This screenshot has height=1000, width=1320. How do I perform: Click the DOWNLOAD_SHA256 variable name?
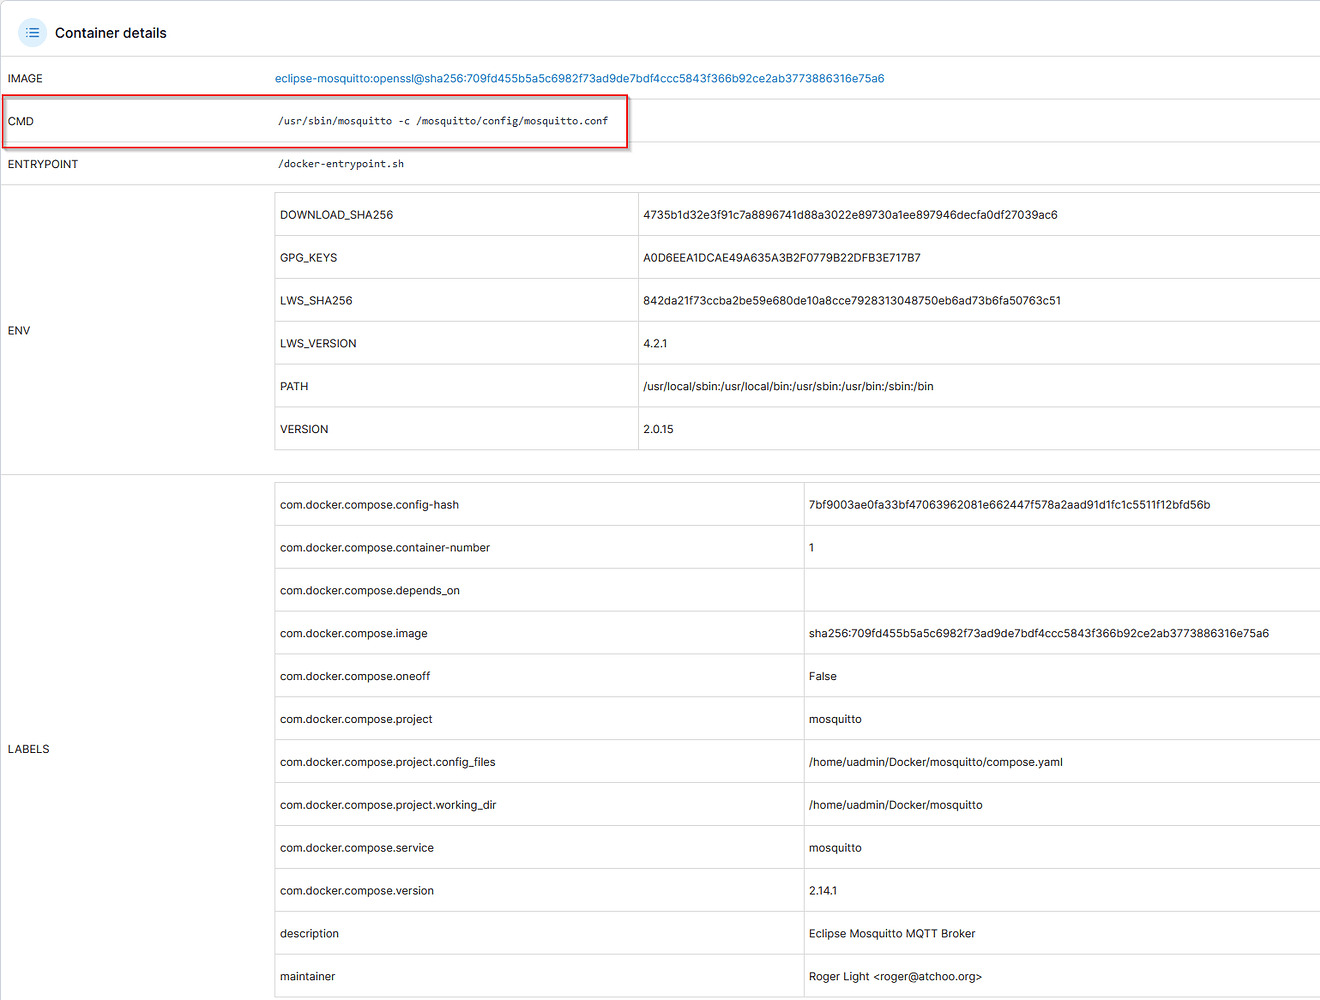tap(336, 215)
